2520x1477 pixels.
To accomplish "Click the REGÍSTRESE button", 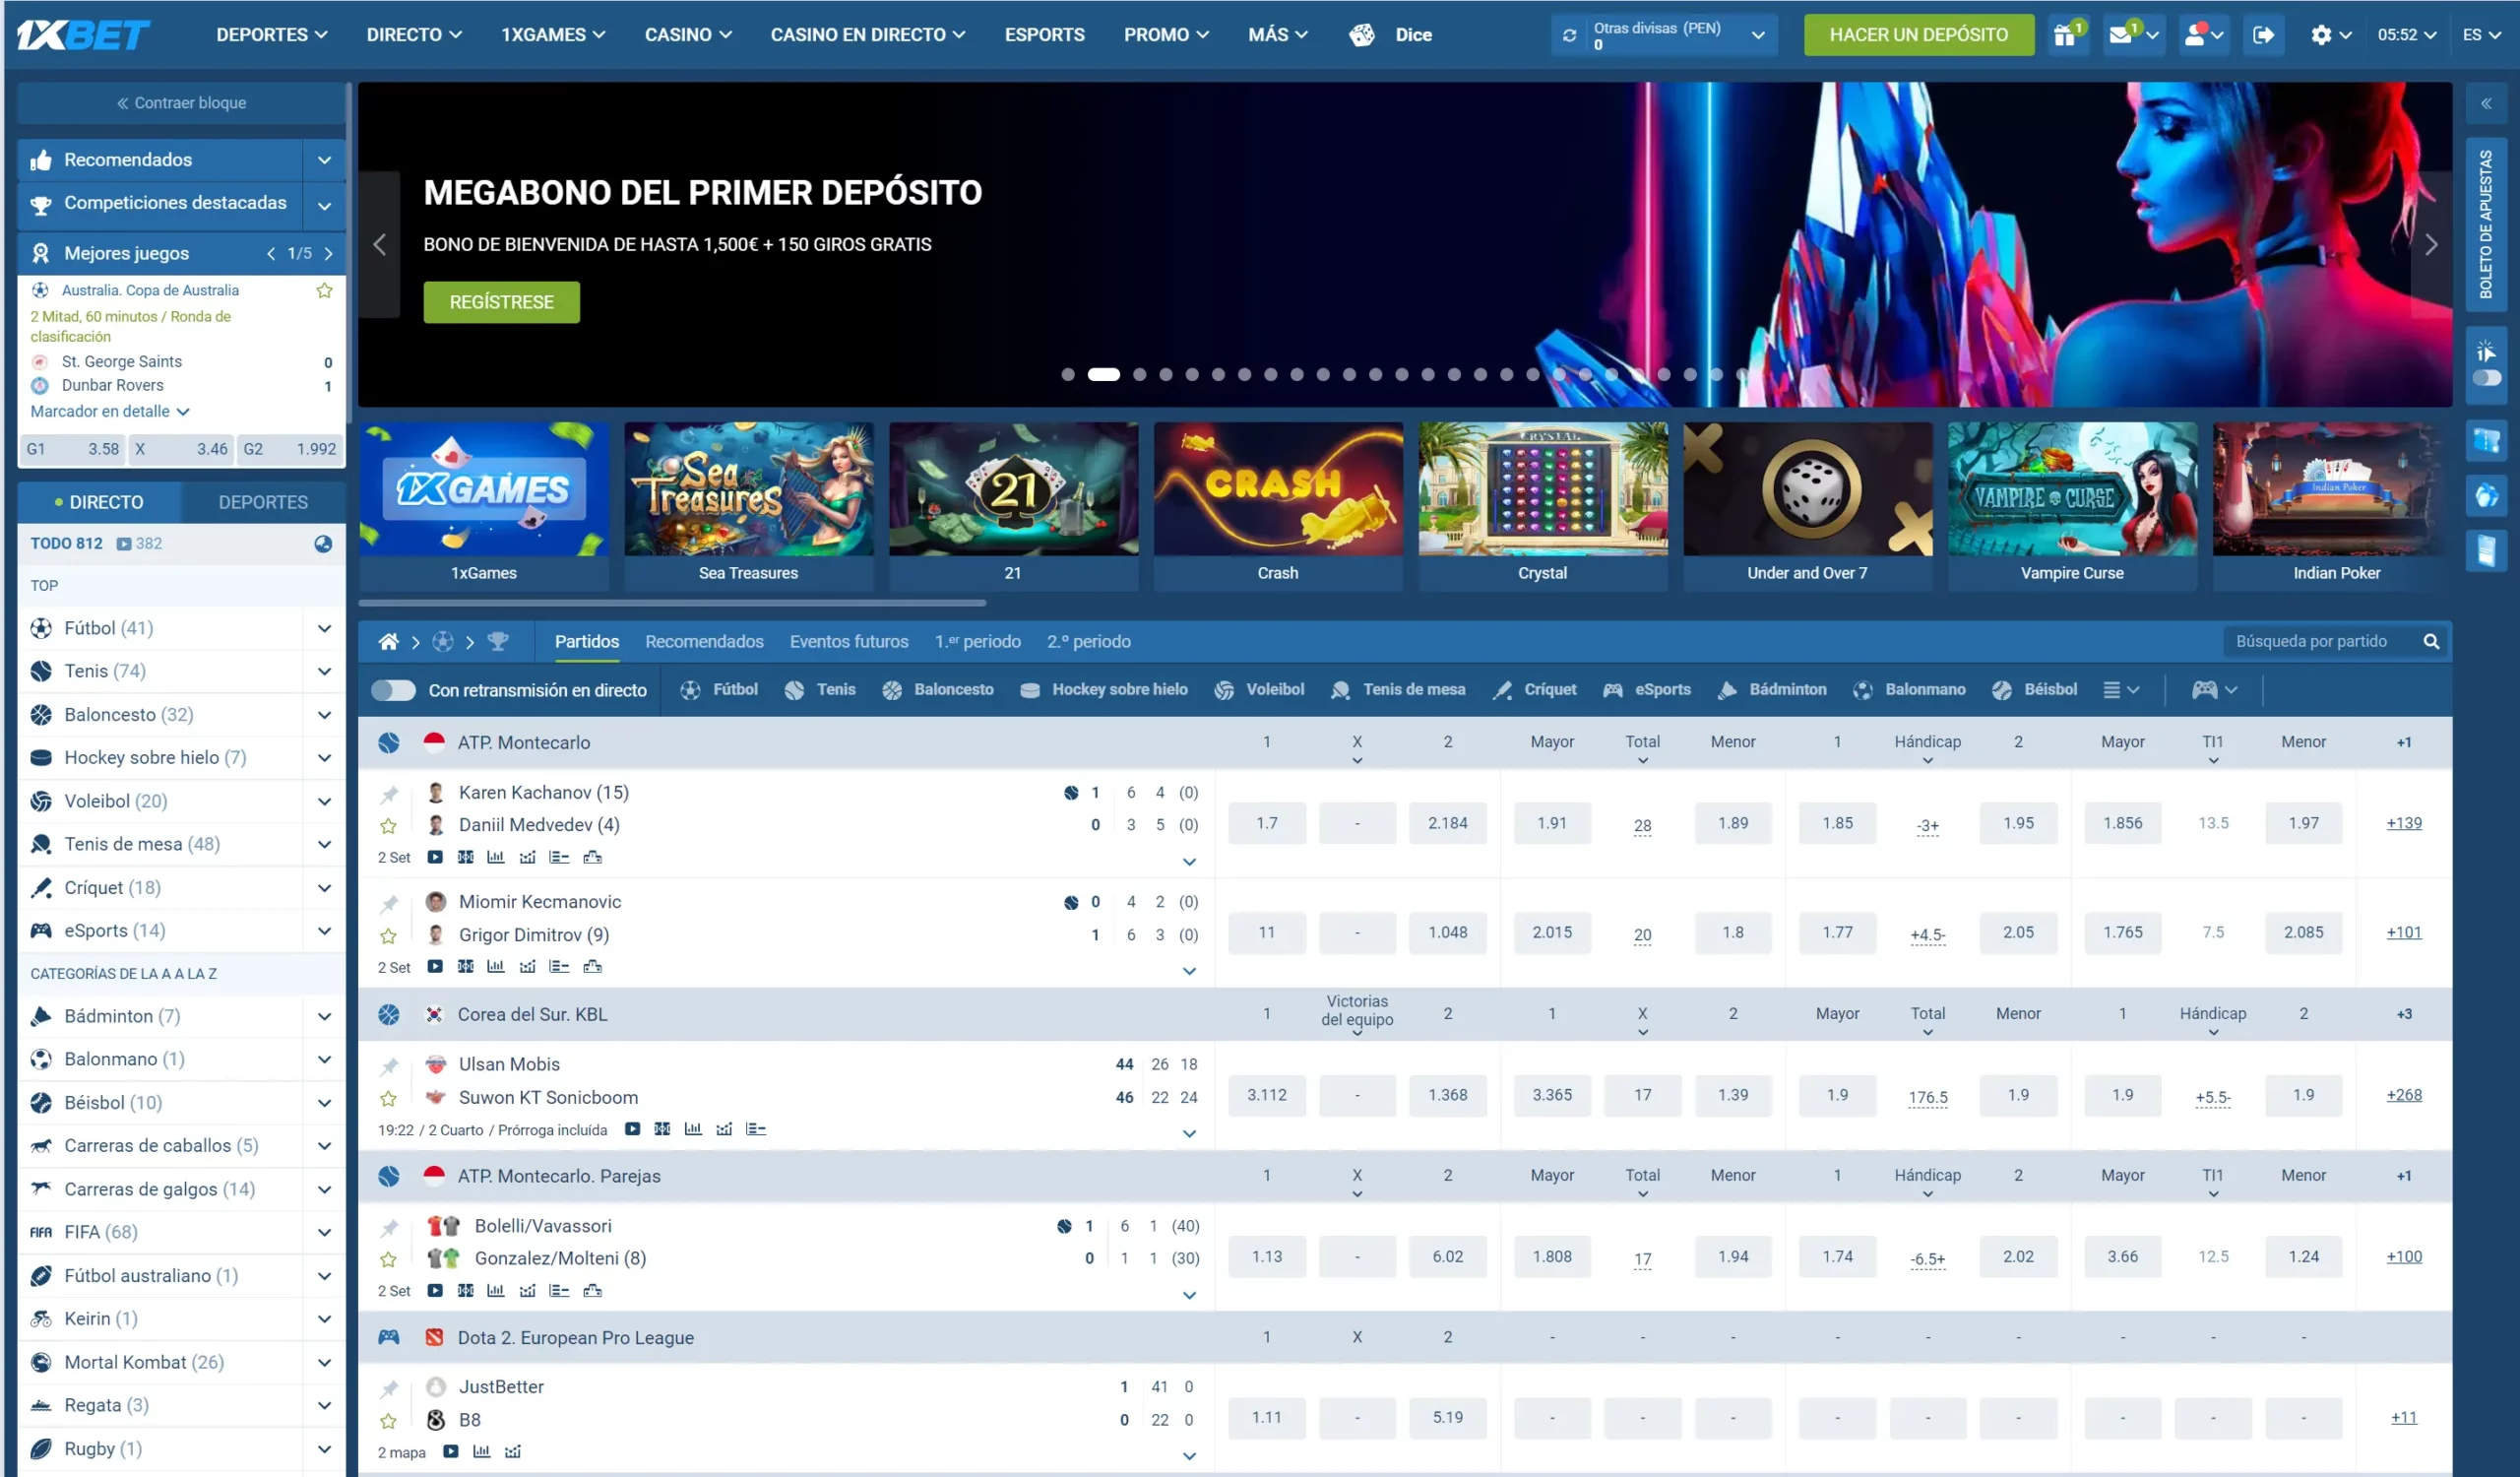I will pos(501,302).
